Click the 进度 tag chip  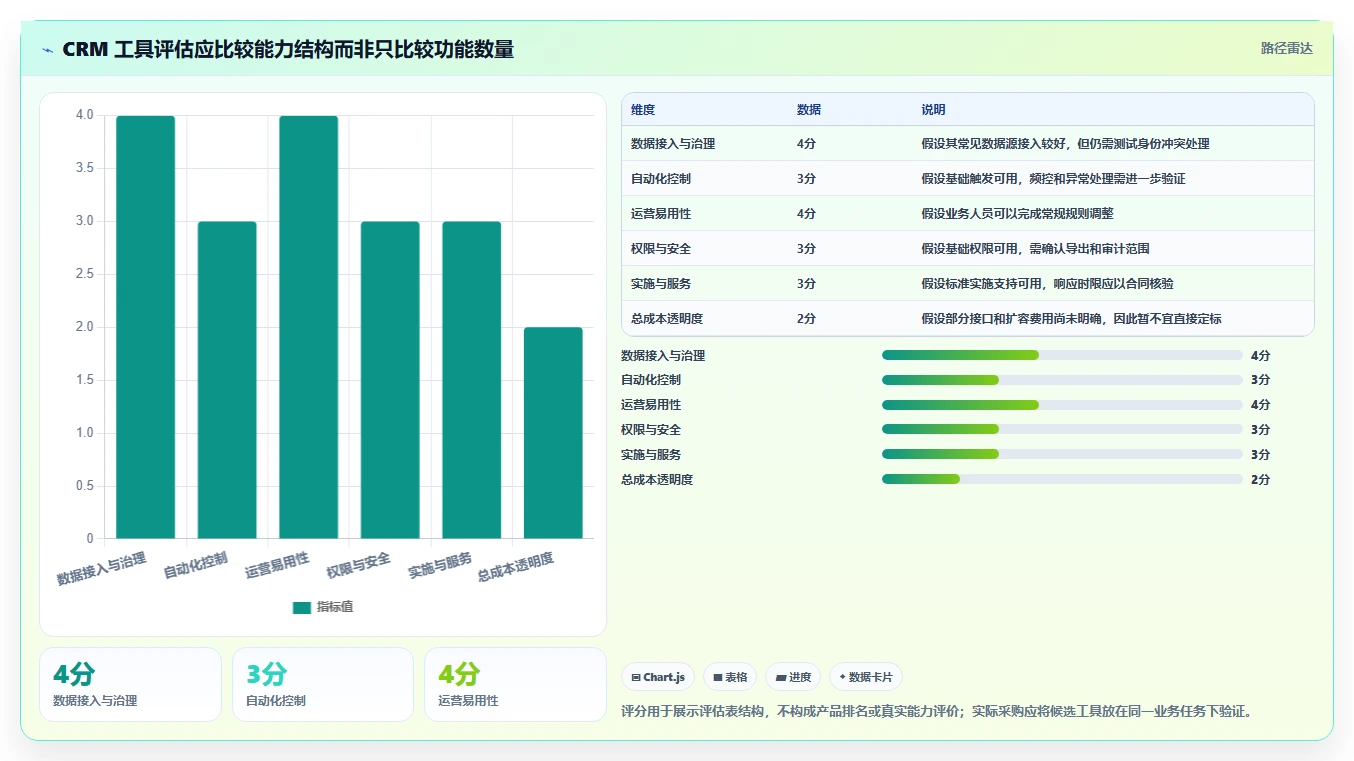coord(793,677)
